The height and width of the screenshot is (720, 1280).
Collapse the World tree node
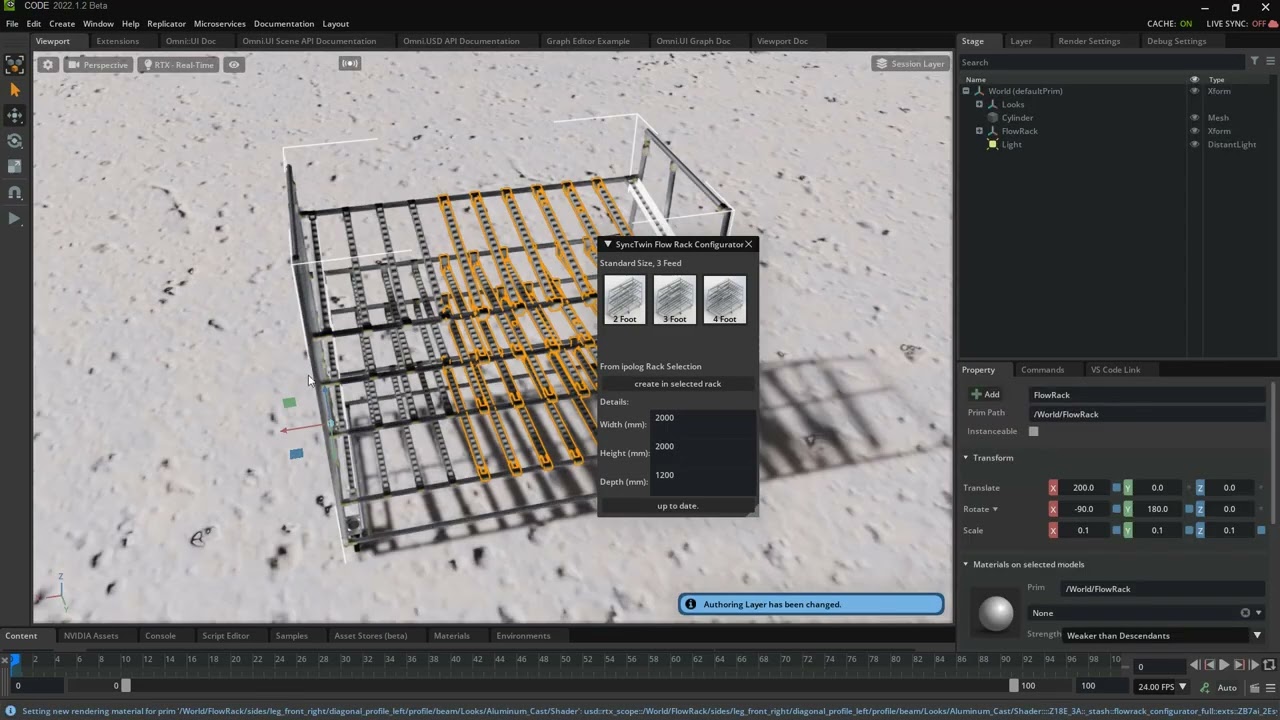966,91
